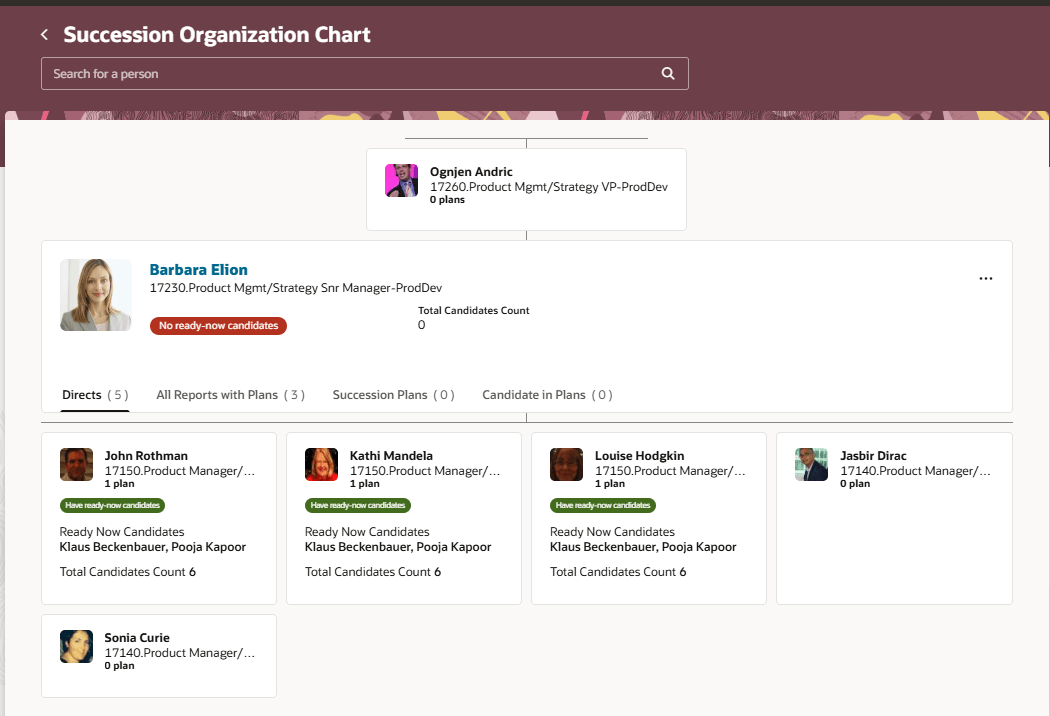This screenshot has width=1050, height=716.
Task: Click Barbara Elion's profile photo
Action: pyautogui.click(x=95, y=294)
